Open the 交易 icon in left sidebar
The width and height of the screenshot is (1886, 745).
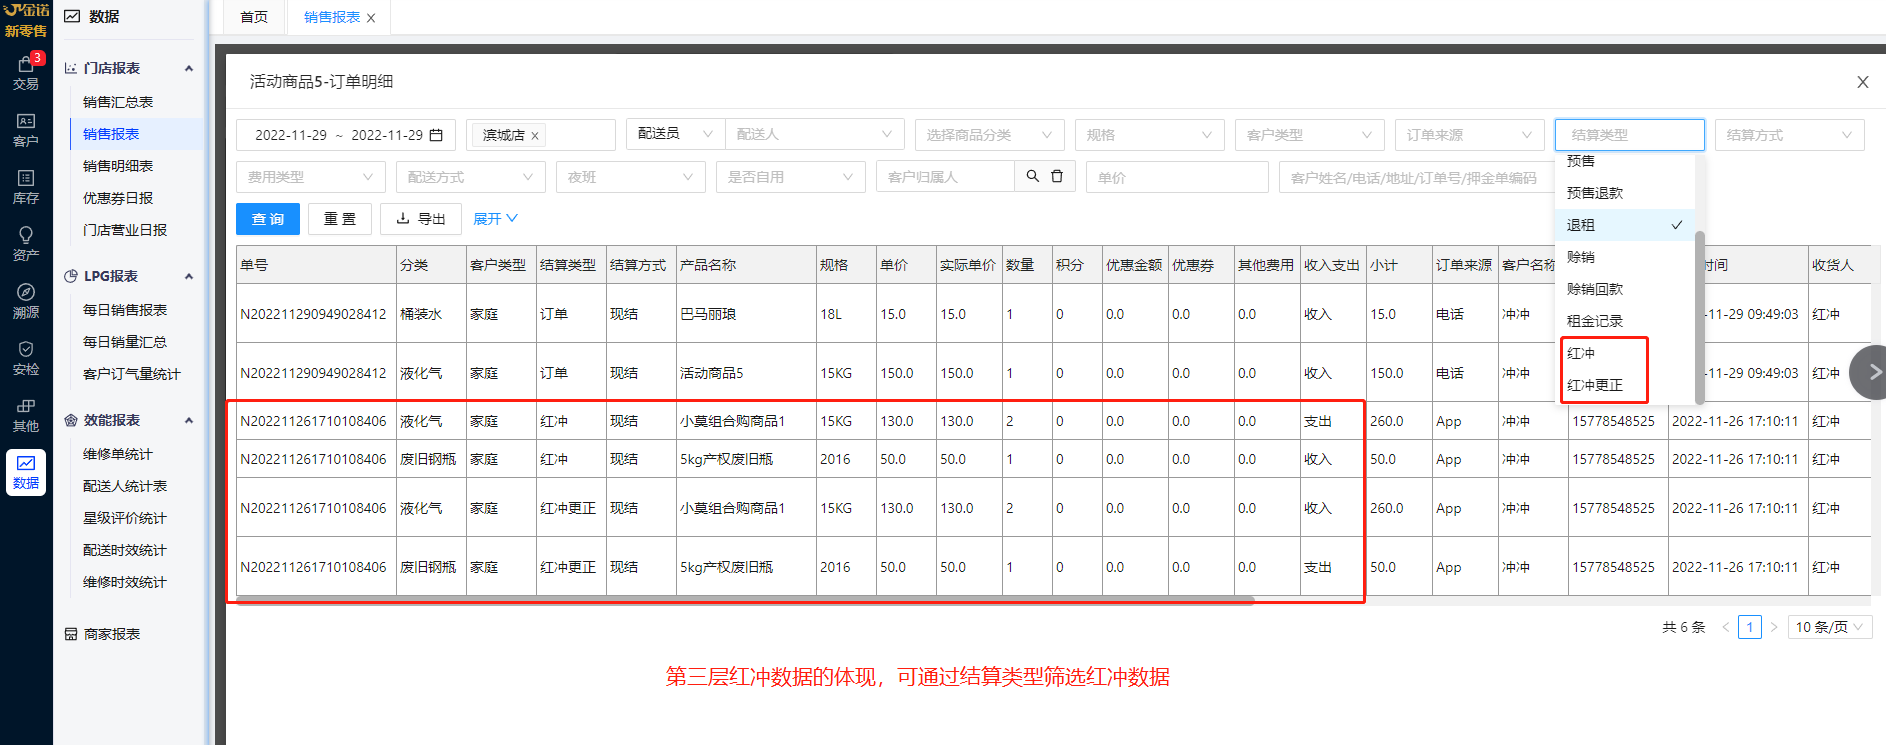(x=26, y=72)
